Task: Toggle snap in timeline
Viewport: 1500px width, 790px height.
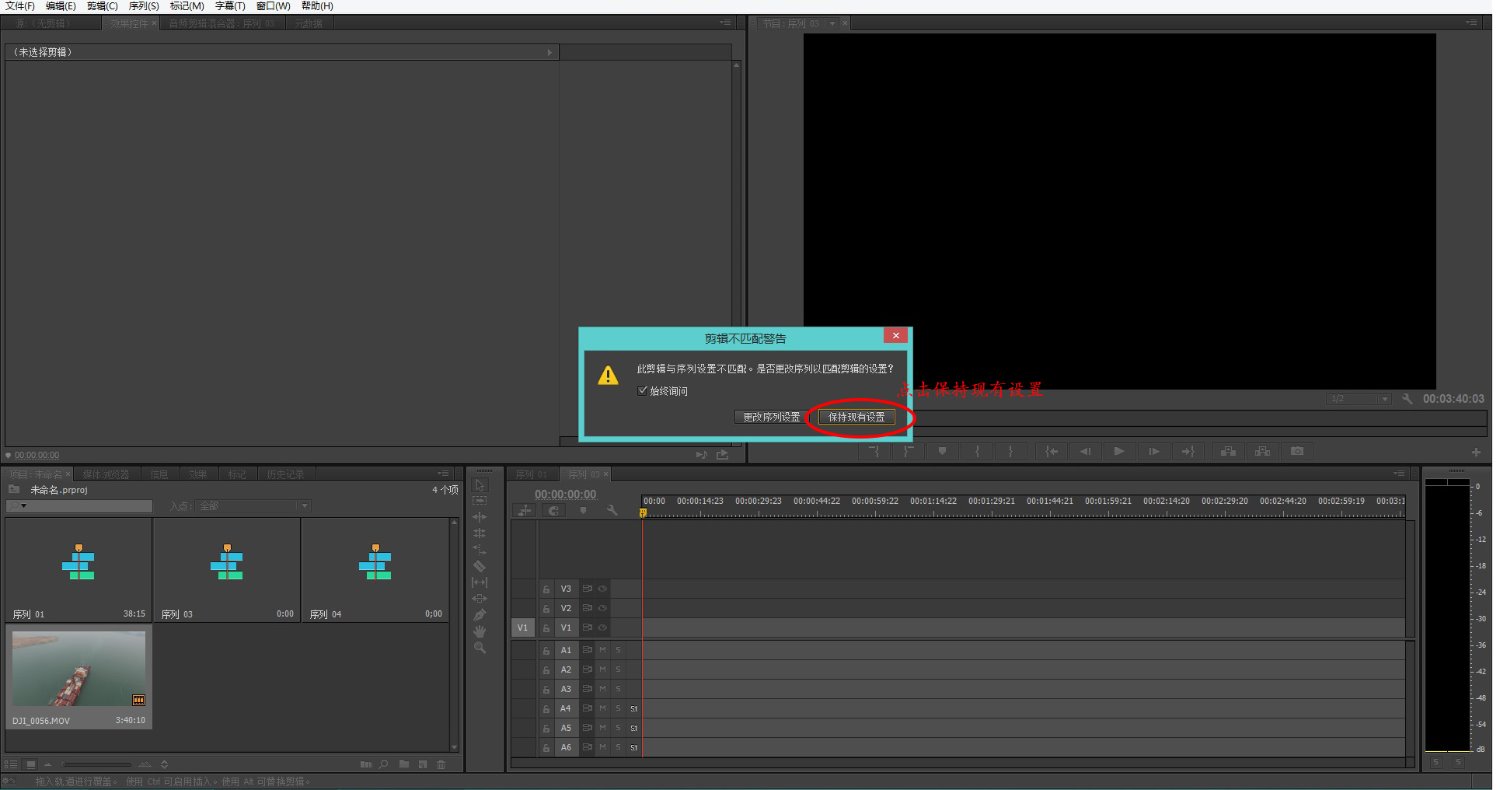Action: point(553,511)
